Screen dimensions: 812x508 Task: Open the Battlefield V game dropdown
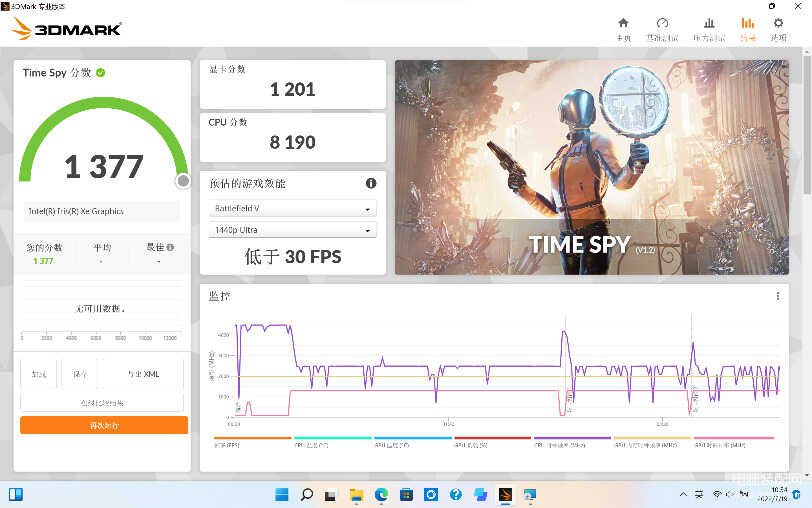(x=292, y=208)
